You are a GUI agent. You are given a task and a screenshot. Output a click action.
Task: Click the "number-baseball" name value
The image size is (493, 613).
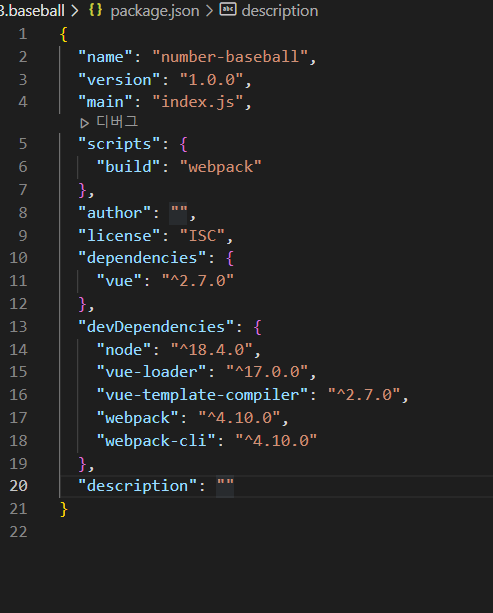tap(230, 57)
